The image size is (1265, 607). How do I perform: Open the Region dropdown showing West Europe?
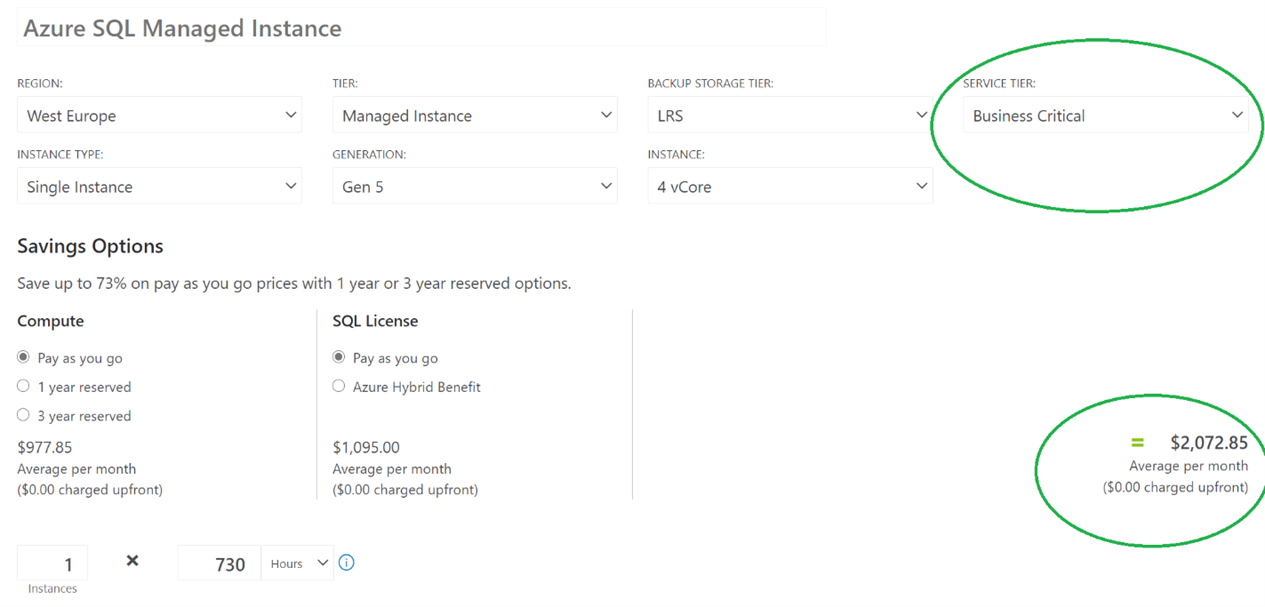159,116
